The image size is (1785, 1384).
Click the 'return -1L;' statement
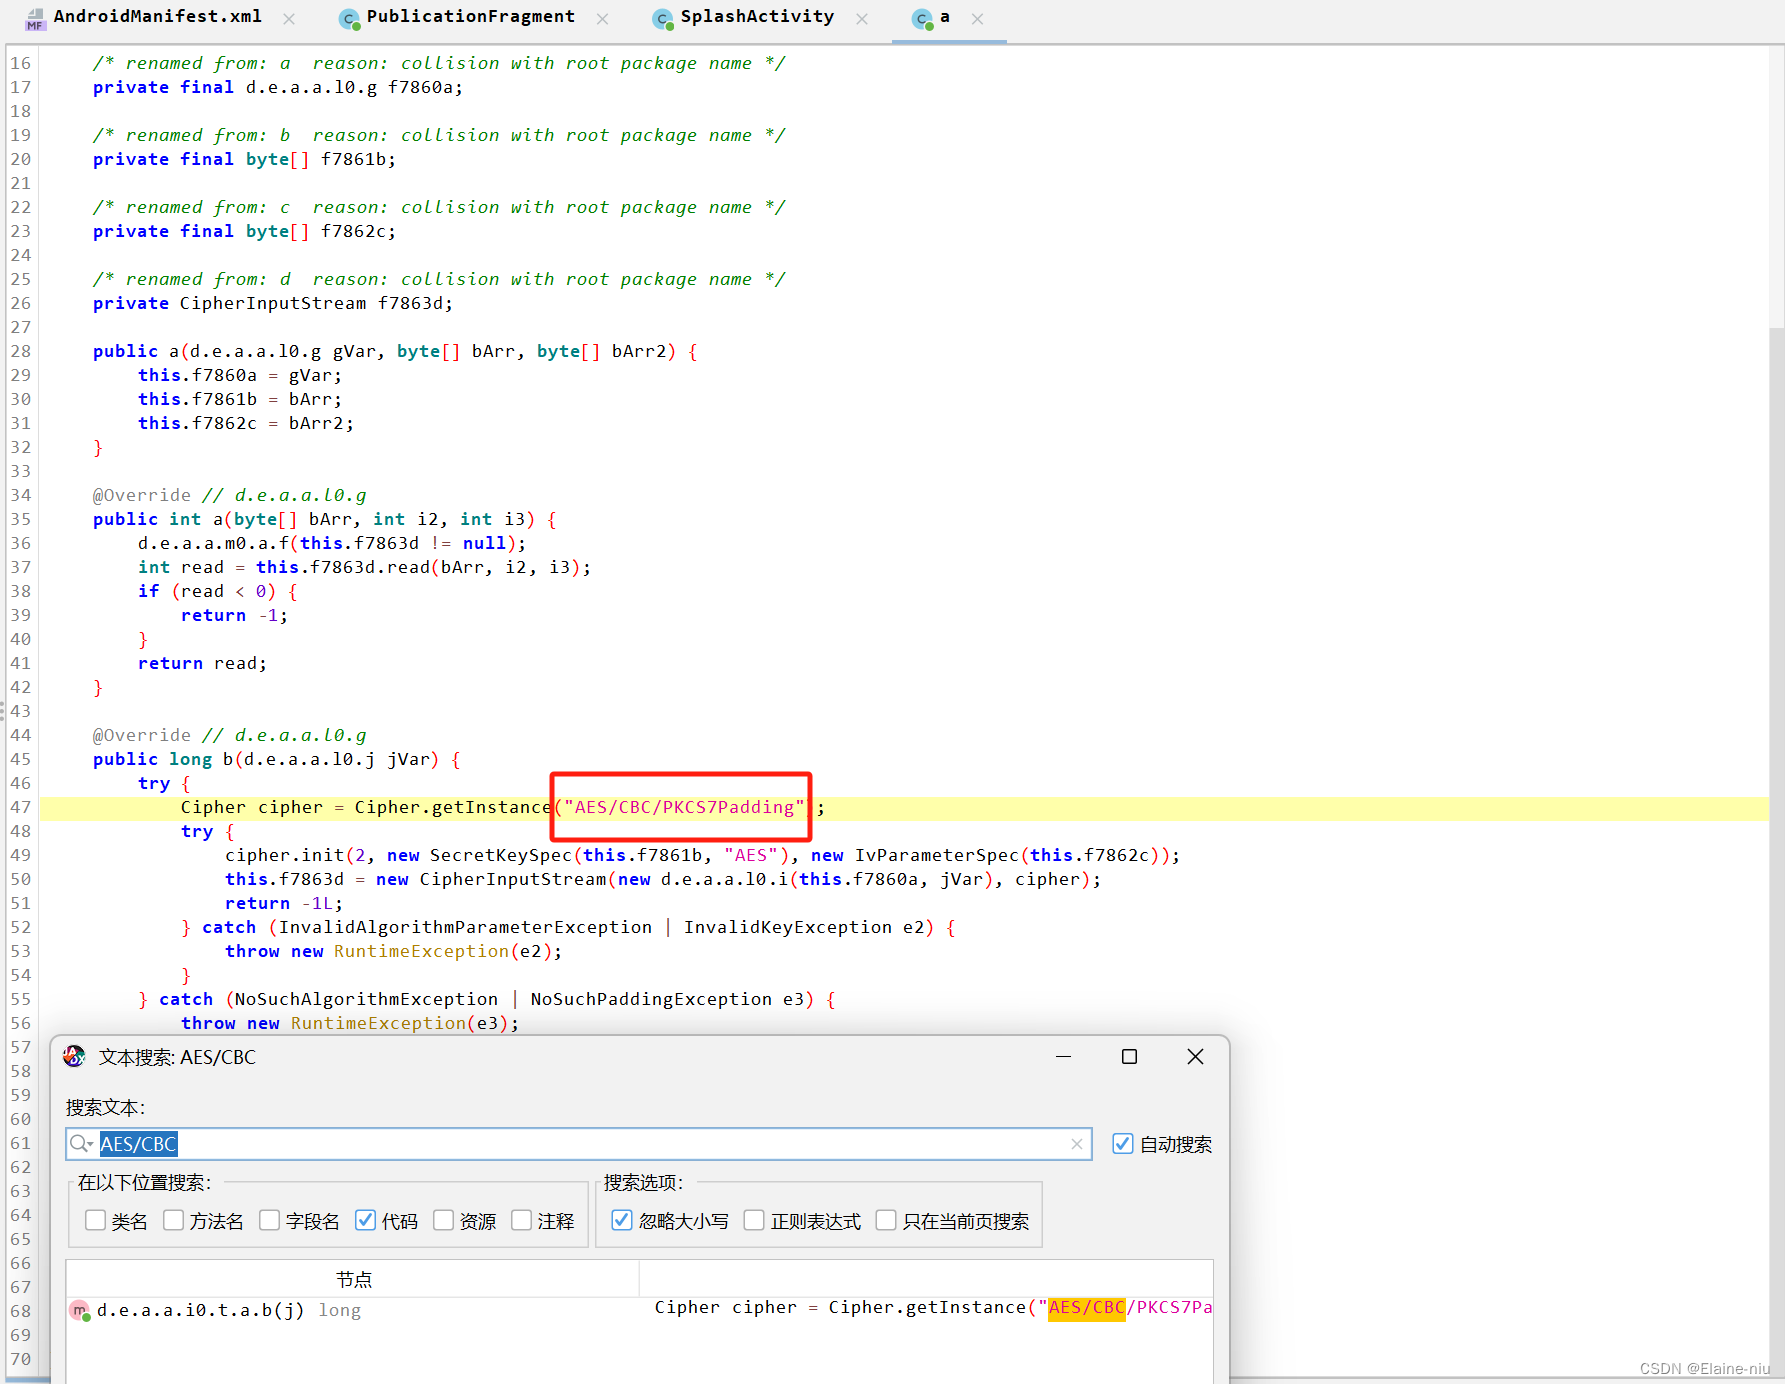pos(284,903)
